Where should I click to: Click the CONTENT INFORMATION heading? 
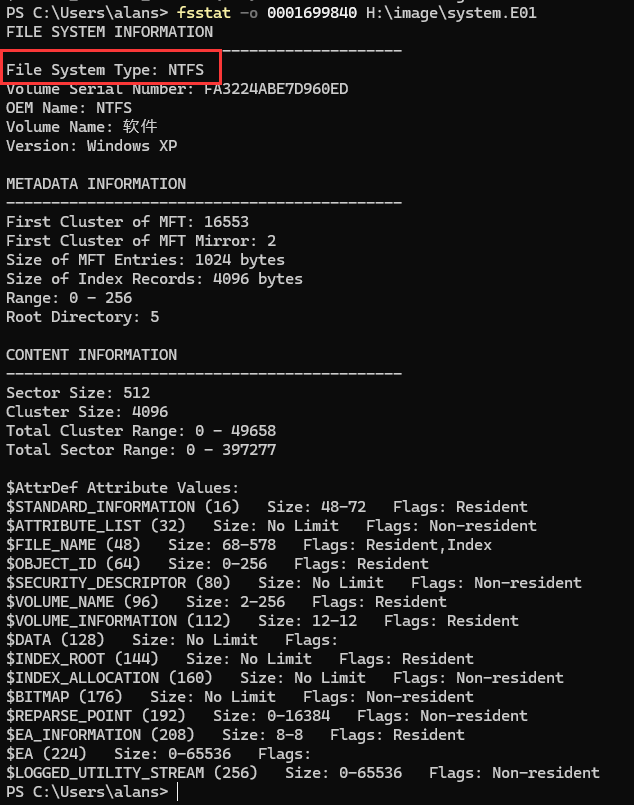coord(91,355)
